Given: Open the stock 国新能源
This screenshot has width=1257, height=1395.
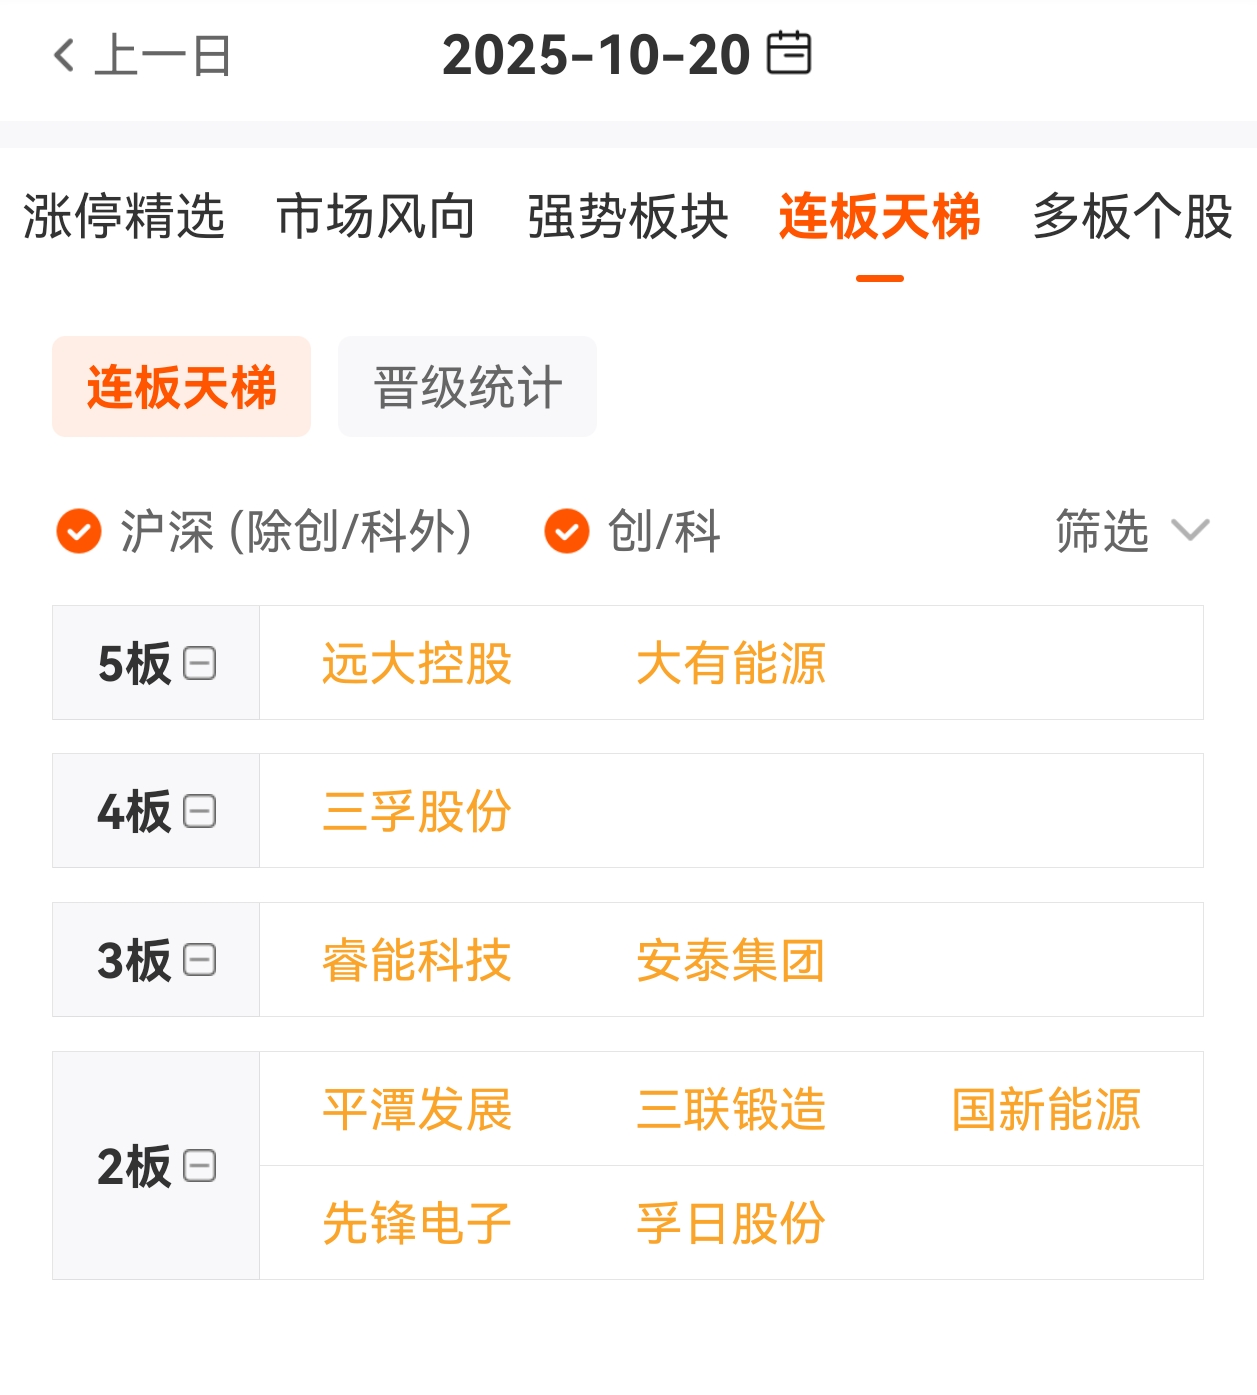Looking at the screenshot, I should [1046, 1109].
